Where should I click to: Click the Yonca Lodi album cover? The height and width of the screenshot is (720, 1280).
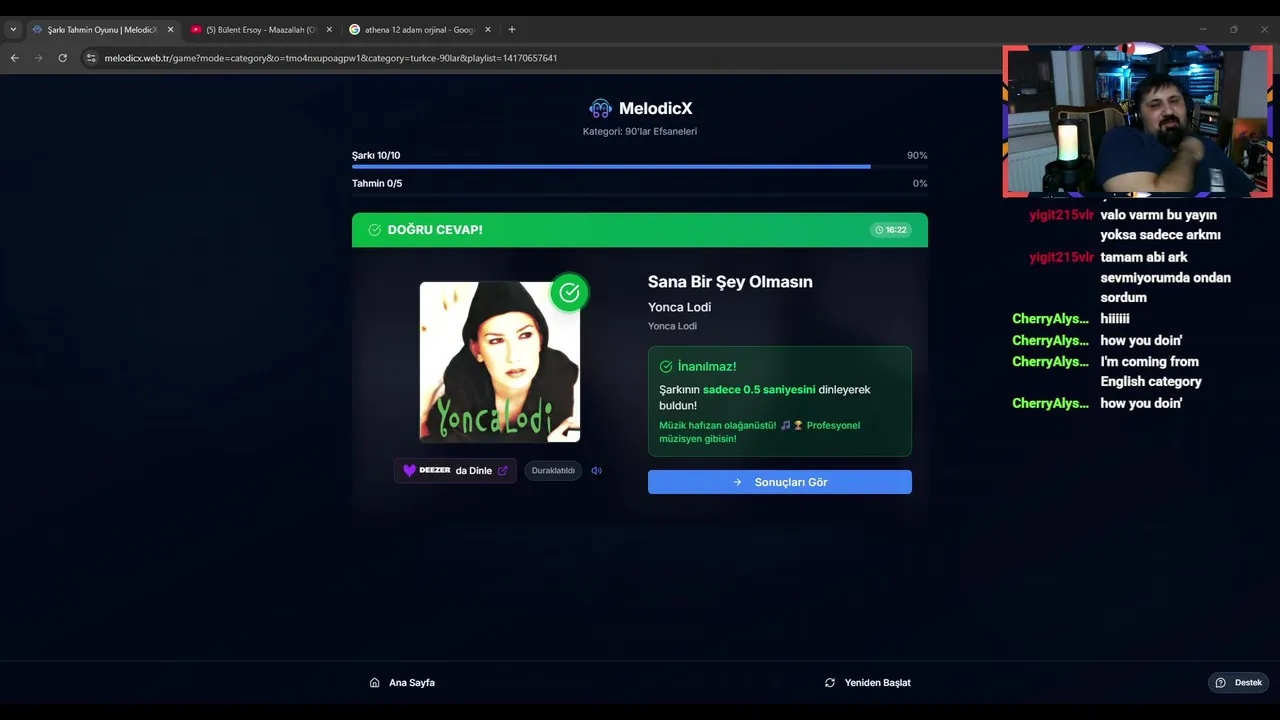click(x=500, y=362)
